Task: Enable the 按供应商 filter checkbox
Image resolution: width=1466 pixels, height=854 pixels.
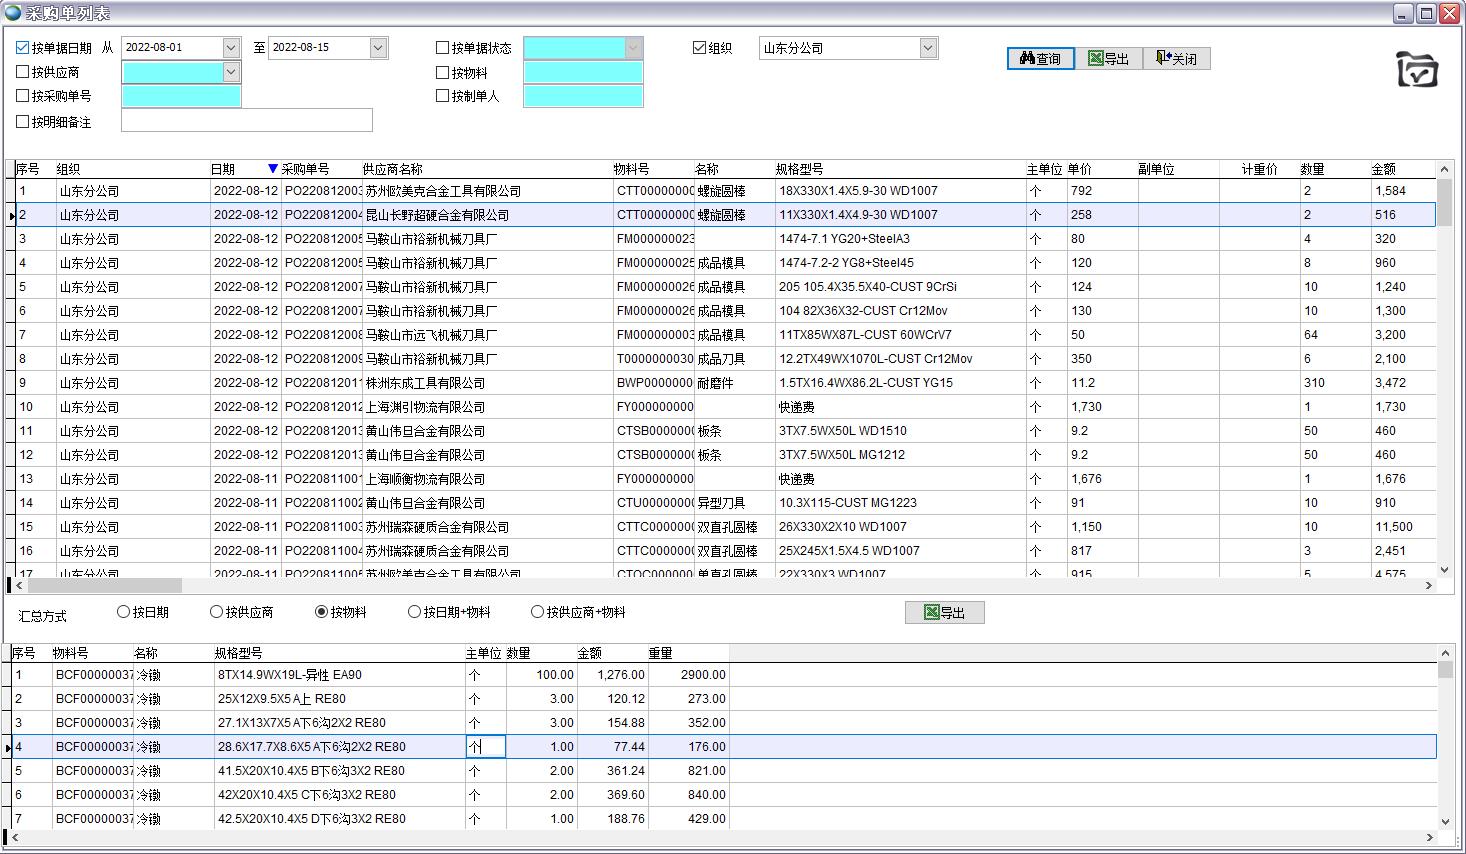Action: [23, 72]
